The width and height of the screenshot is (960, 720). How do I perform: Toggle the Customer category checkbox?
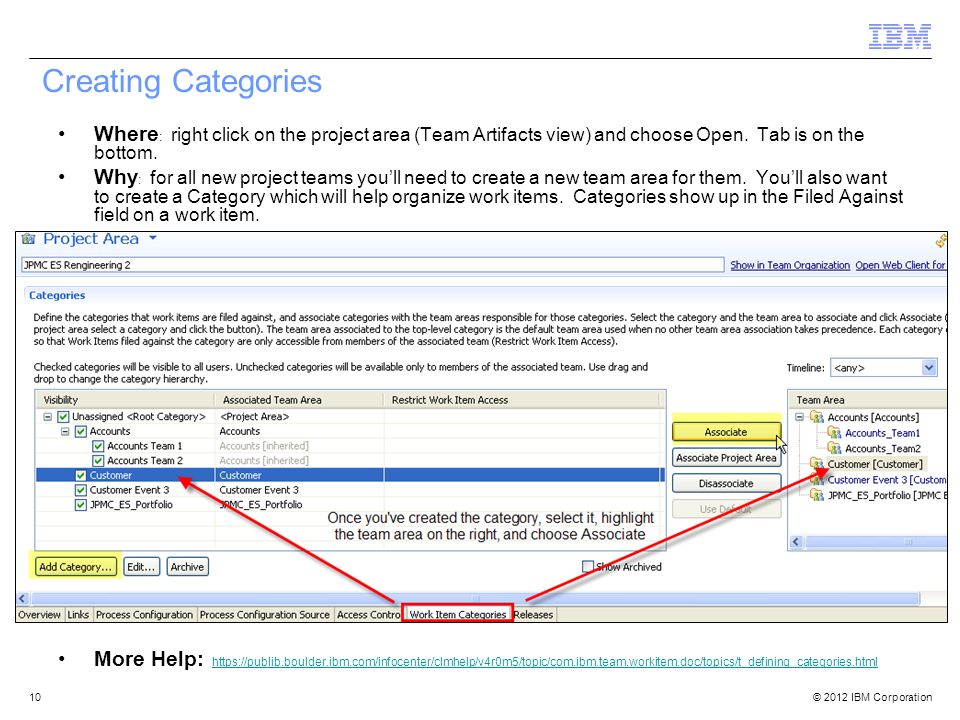tap(81, 476)
